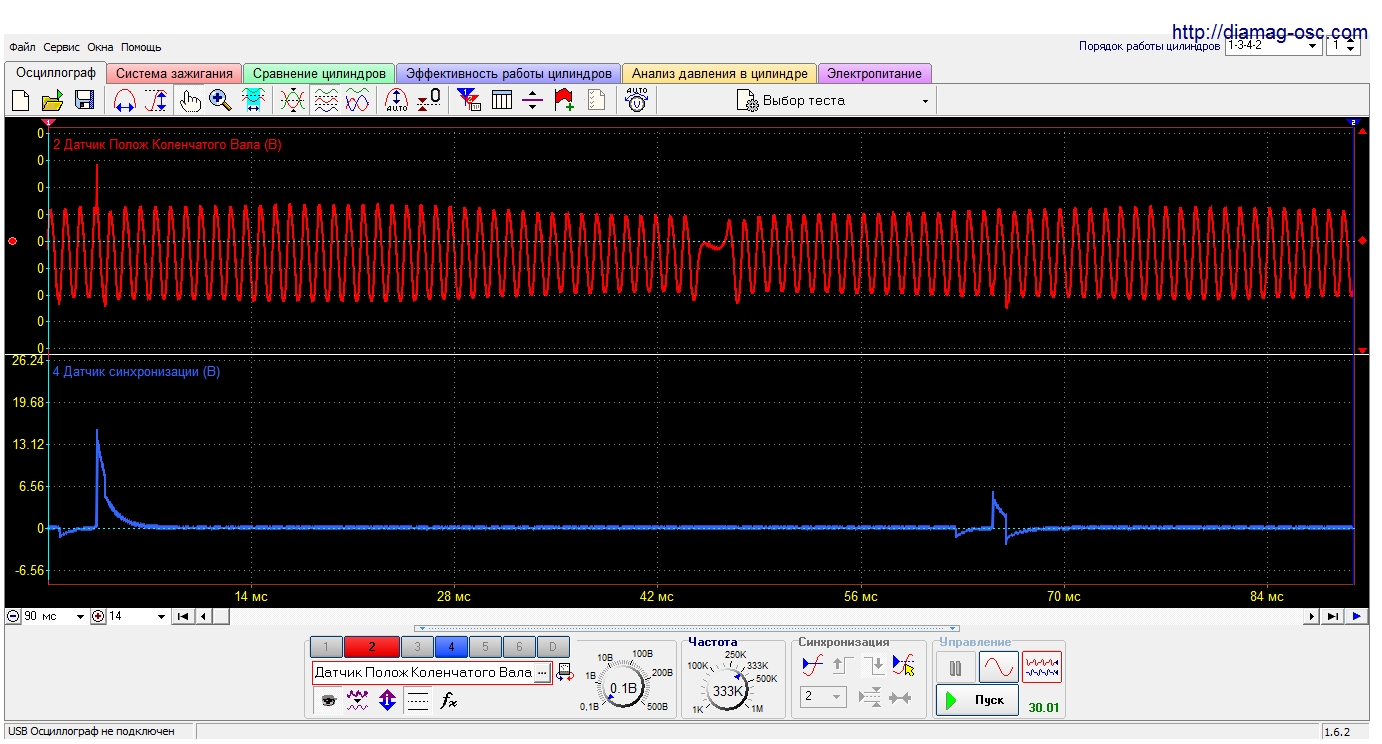Click the stacked red and blue waveforms icon

326,100
